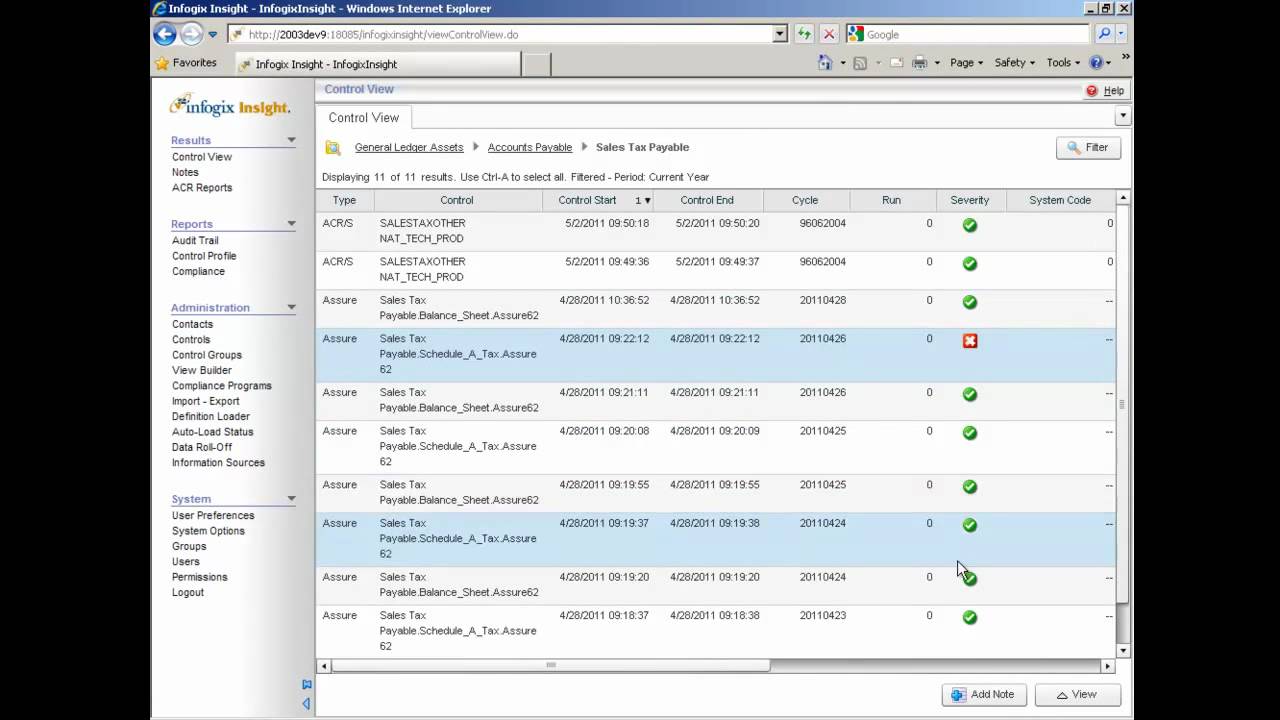Viewport: 1280px width, 720px height.
Task: Open Notes in the Results menu
Action: [x=185, y=172]
